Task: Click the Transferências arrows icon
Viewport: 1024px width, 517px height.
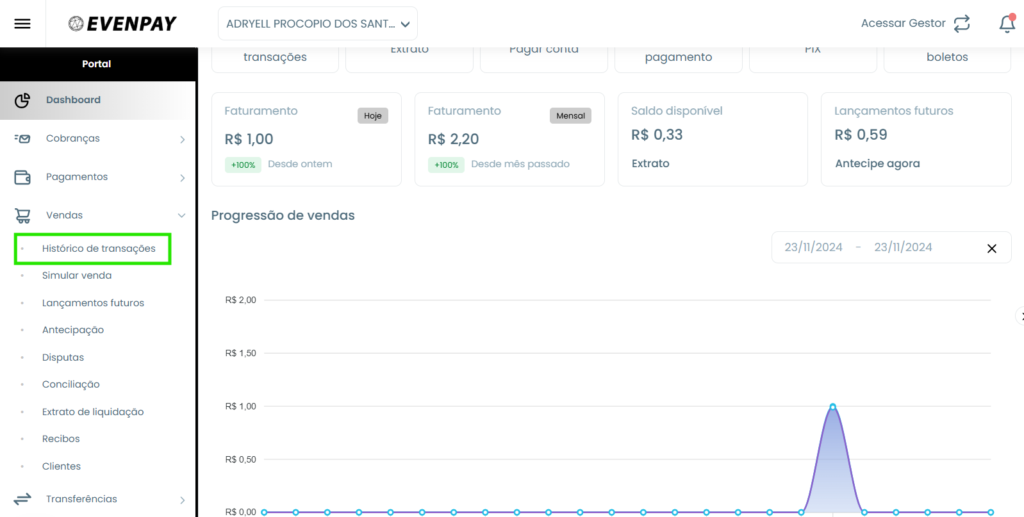Action: [x=22, y=499]
